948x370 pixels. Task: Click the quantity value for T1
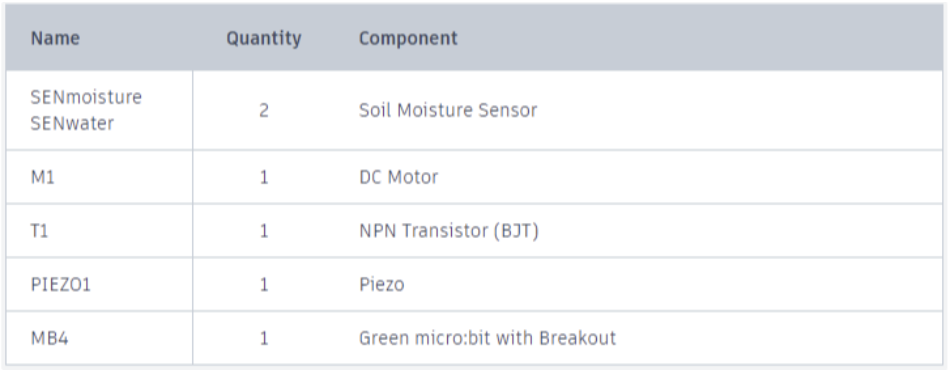point(264,231)
